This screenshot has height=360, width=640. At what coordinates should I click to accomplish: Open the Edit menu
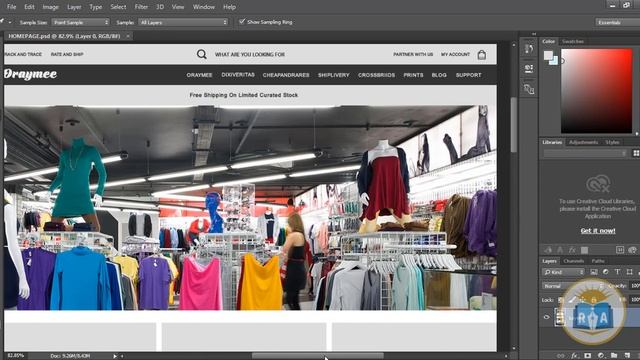tap(29, 7)
